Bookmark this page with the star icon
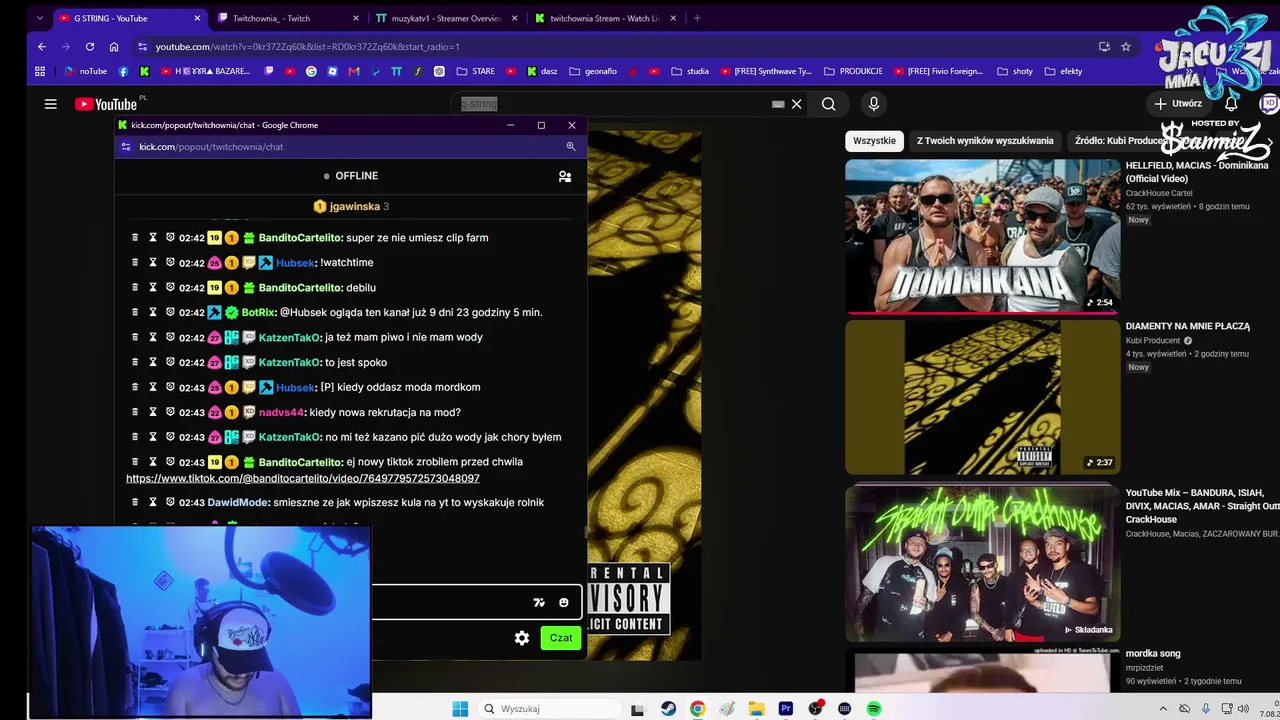Screen dimensions: 1280x720 (1126, 47)
